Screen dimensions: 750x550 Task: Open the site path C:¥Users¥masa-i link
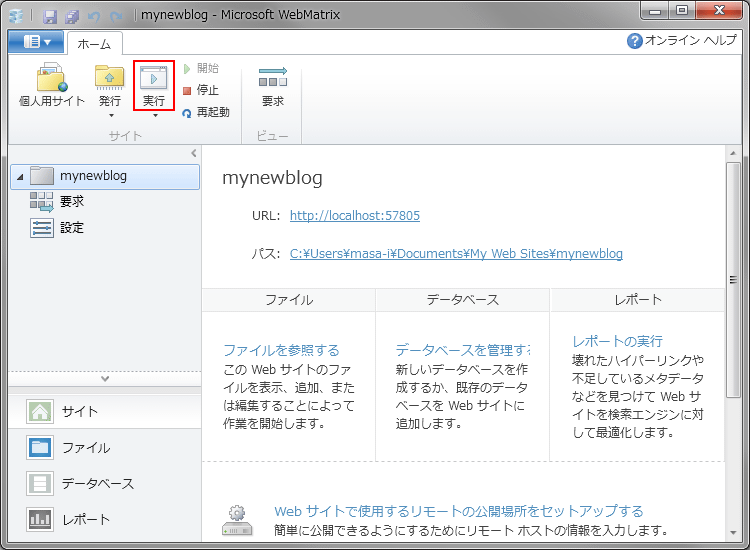click(x=456, y=253)
